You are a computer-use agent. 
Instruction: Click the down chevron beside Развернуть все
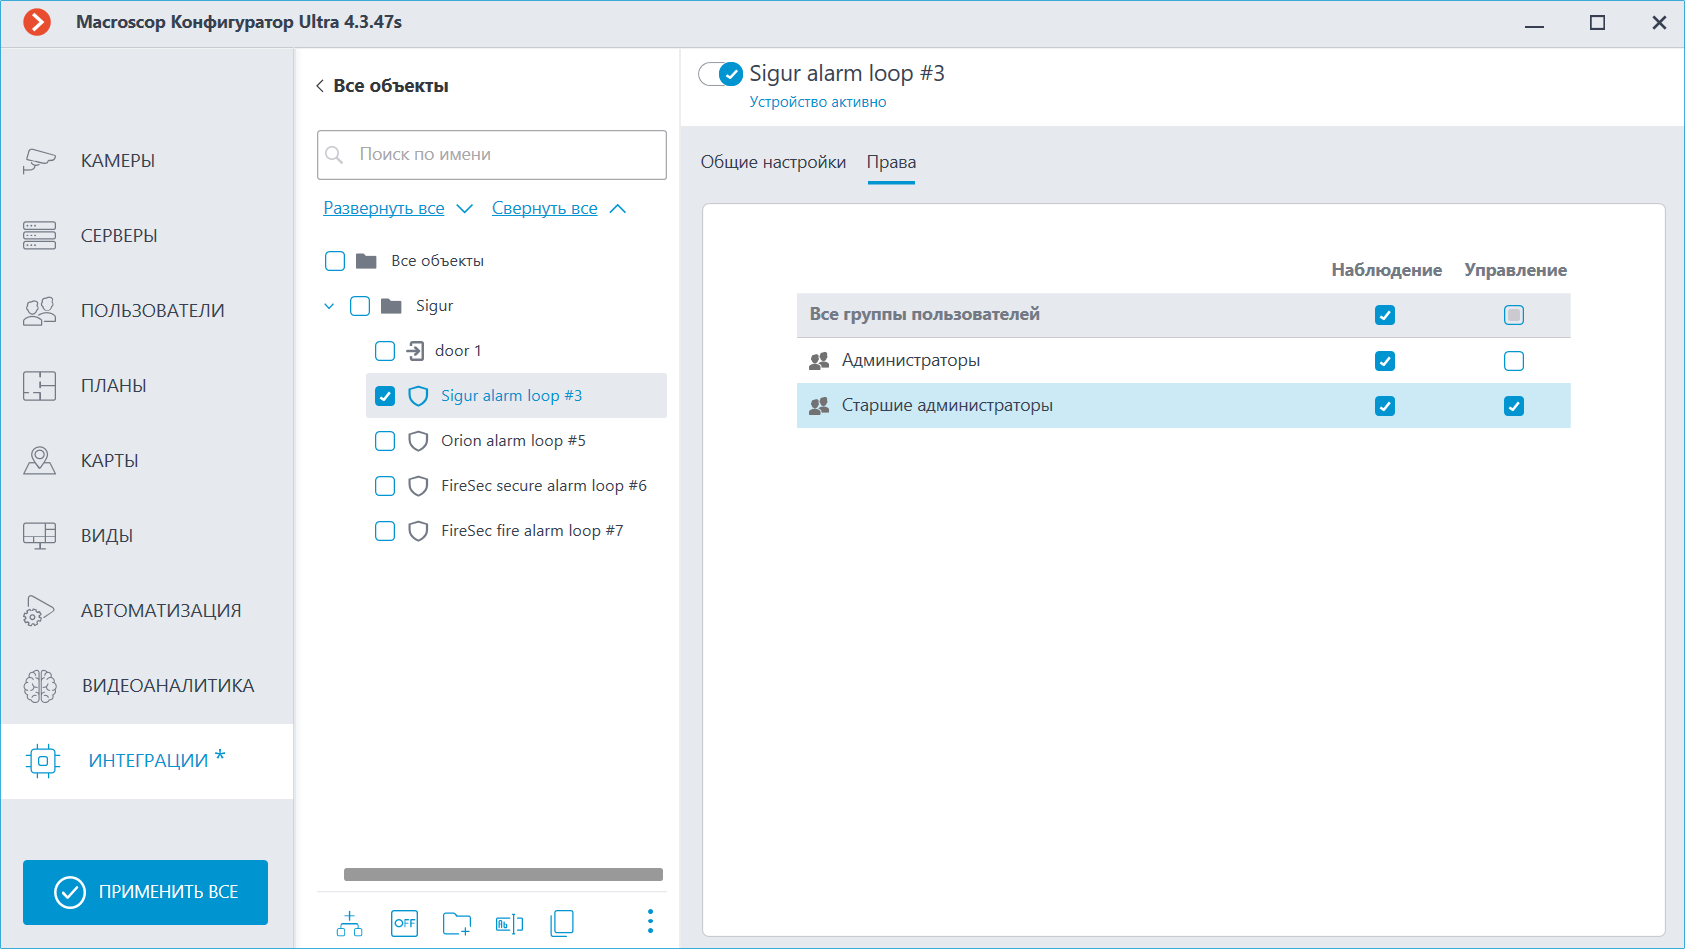465,208
